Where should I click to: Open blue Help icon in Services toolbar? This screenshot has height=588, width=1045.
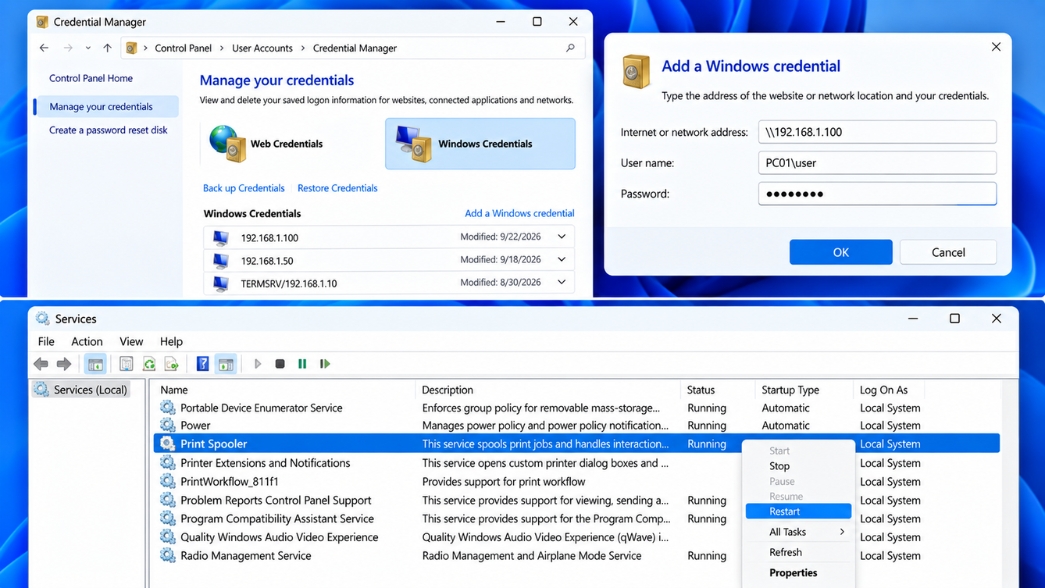[203, 364]
